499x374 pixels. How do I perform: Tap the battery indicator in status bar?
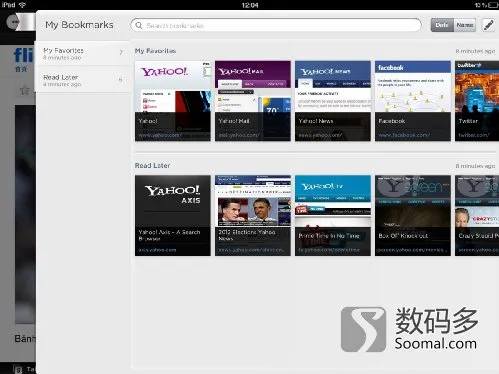[x=493, y=5]
